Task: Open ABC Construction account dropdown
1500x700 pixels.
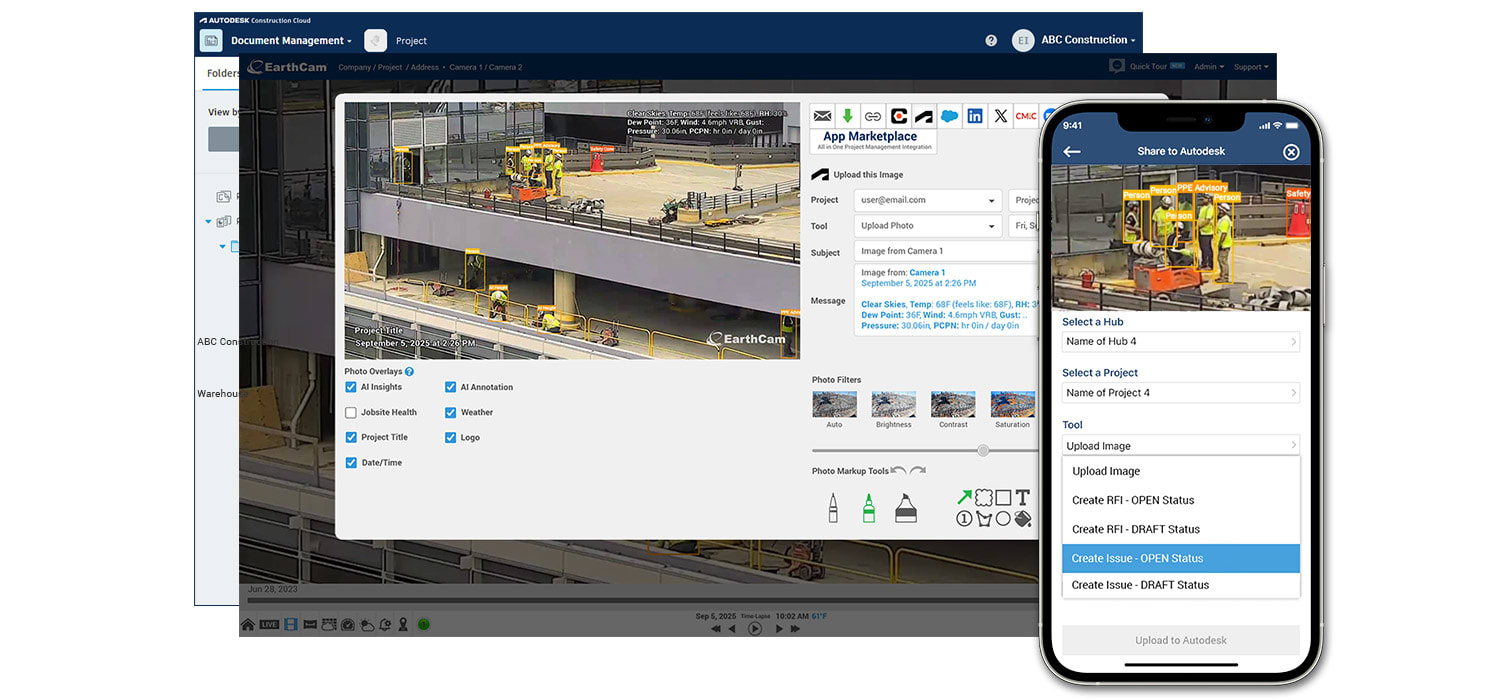Action: (x=1088, y=40)
